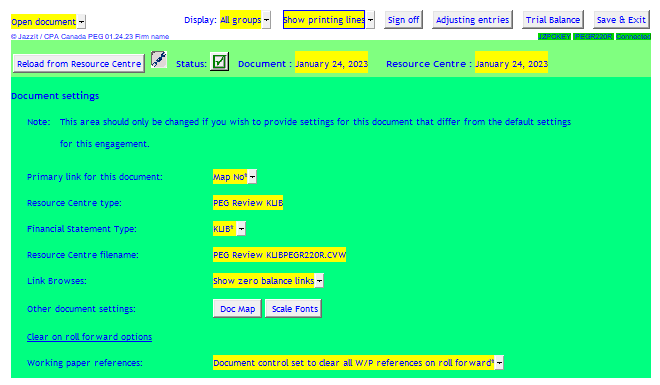Expand the Working paper references dropdown
Screen dimensions: 660x385
(x=499, y=362)
